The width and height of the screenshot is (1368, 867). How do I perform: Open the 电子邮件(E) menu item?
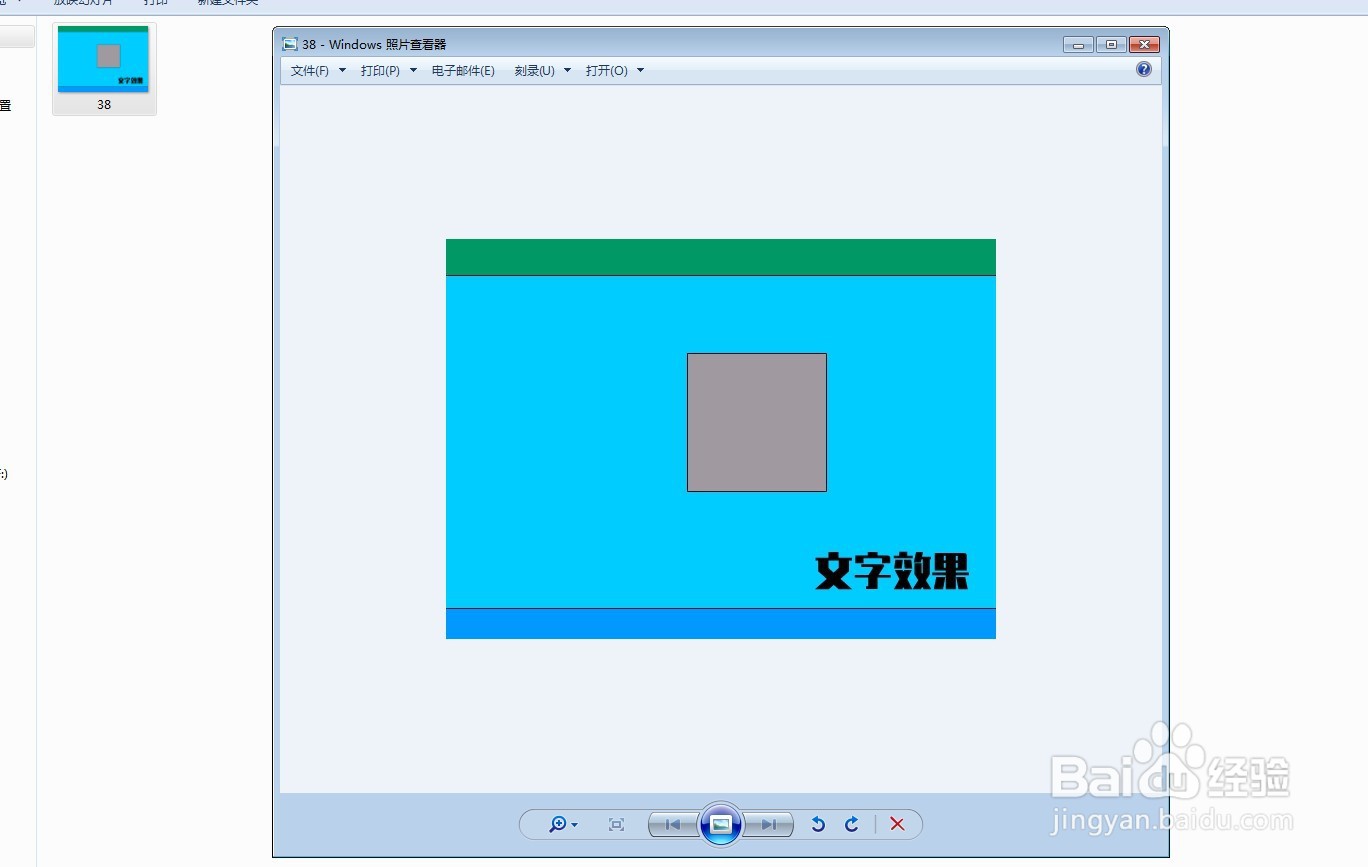(x=463, y=71)
